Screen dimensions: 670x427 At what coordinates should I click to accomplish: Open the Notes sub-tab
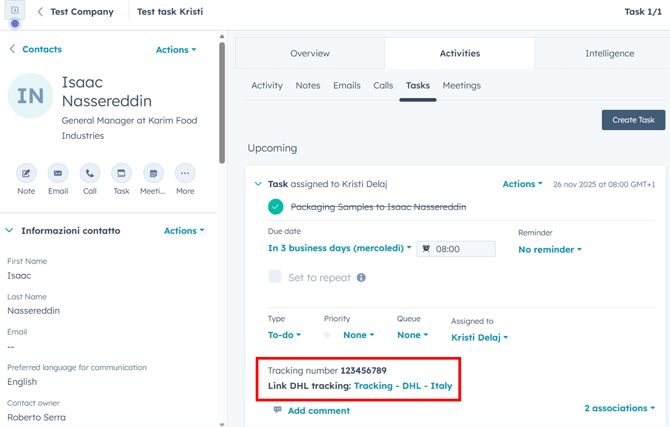coord(308,85)
